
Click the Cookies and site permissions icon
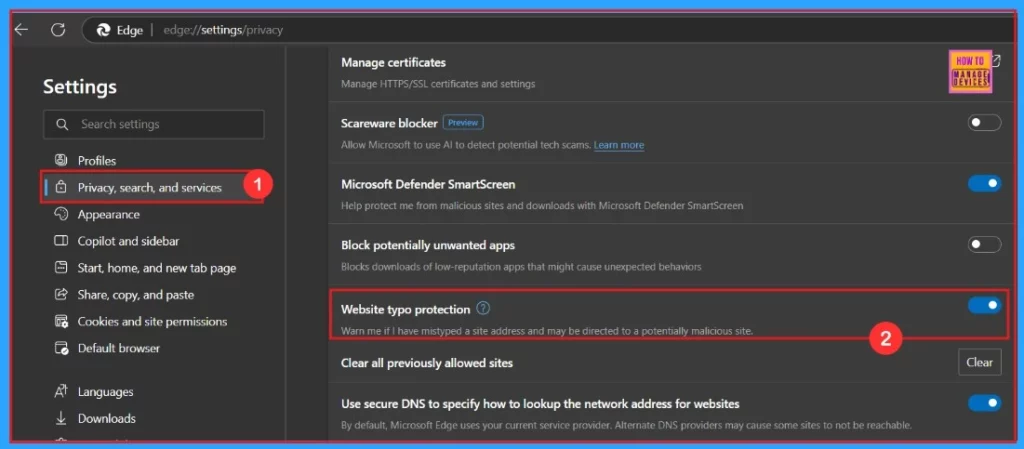click(x=61, y=321)
